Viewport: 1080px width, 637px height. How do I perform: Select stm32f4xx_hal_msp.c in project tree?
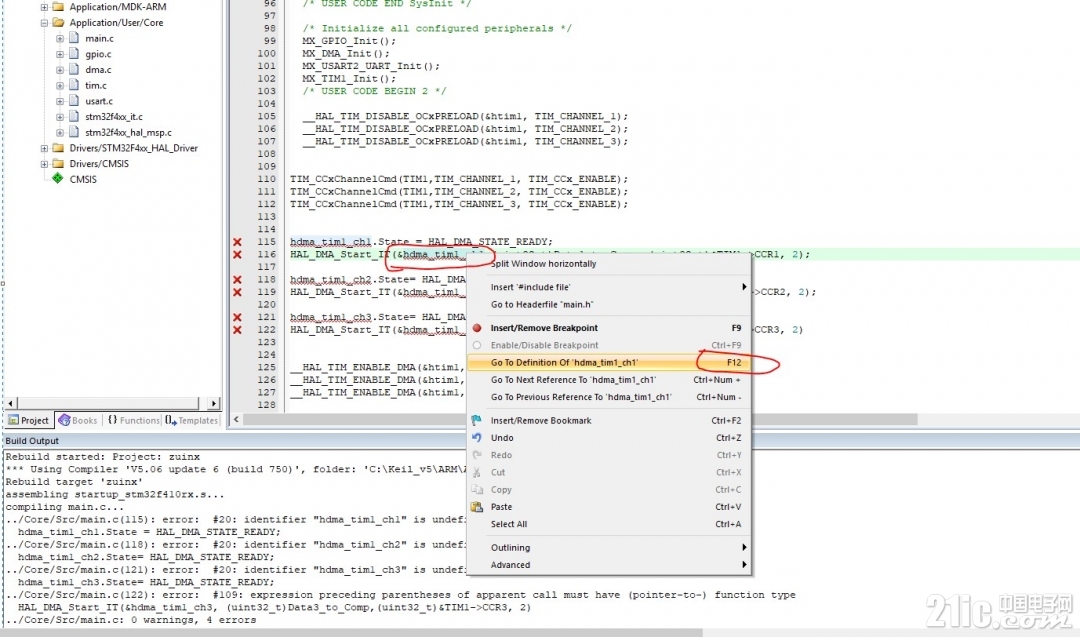click(x=128, y=132)
